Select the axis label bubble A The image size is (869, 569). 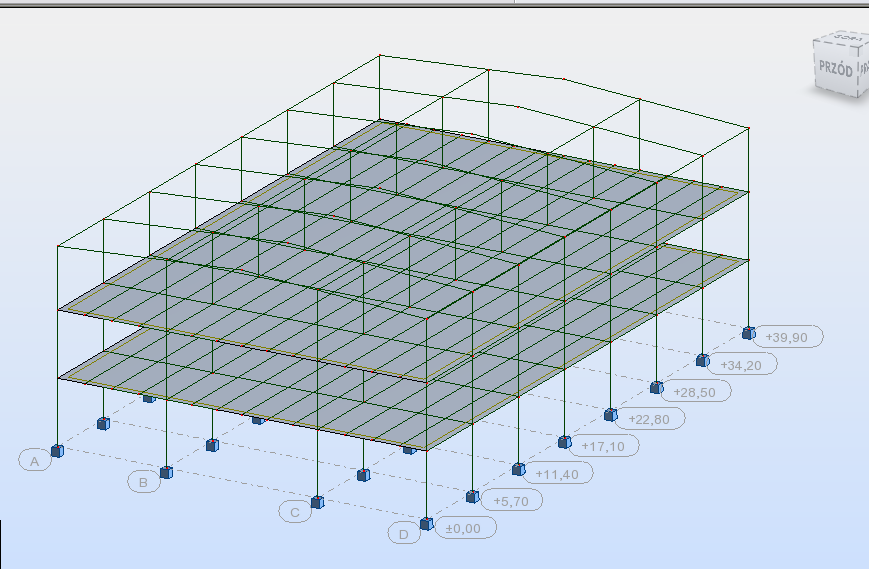click(35, 460)
